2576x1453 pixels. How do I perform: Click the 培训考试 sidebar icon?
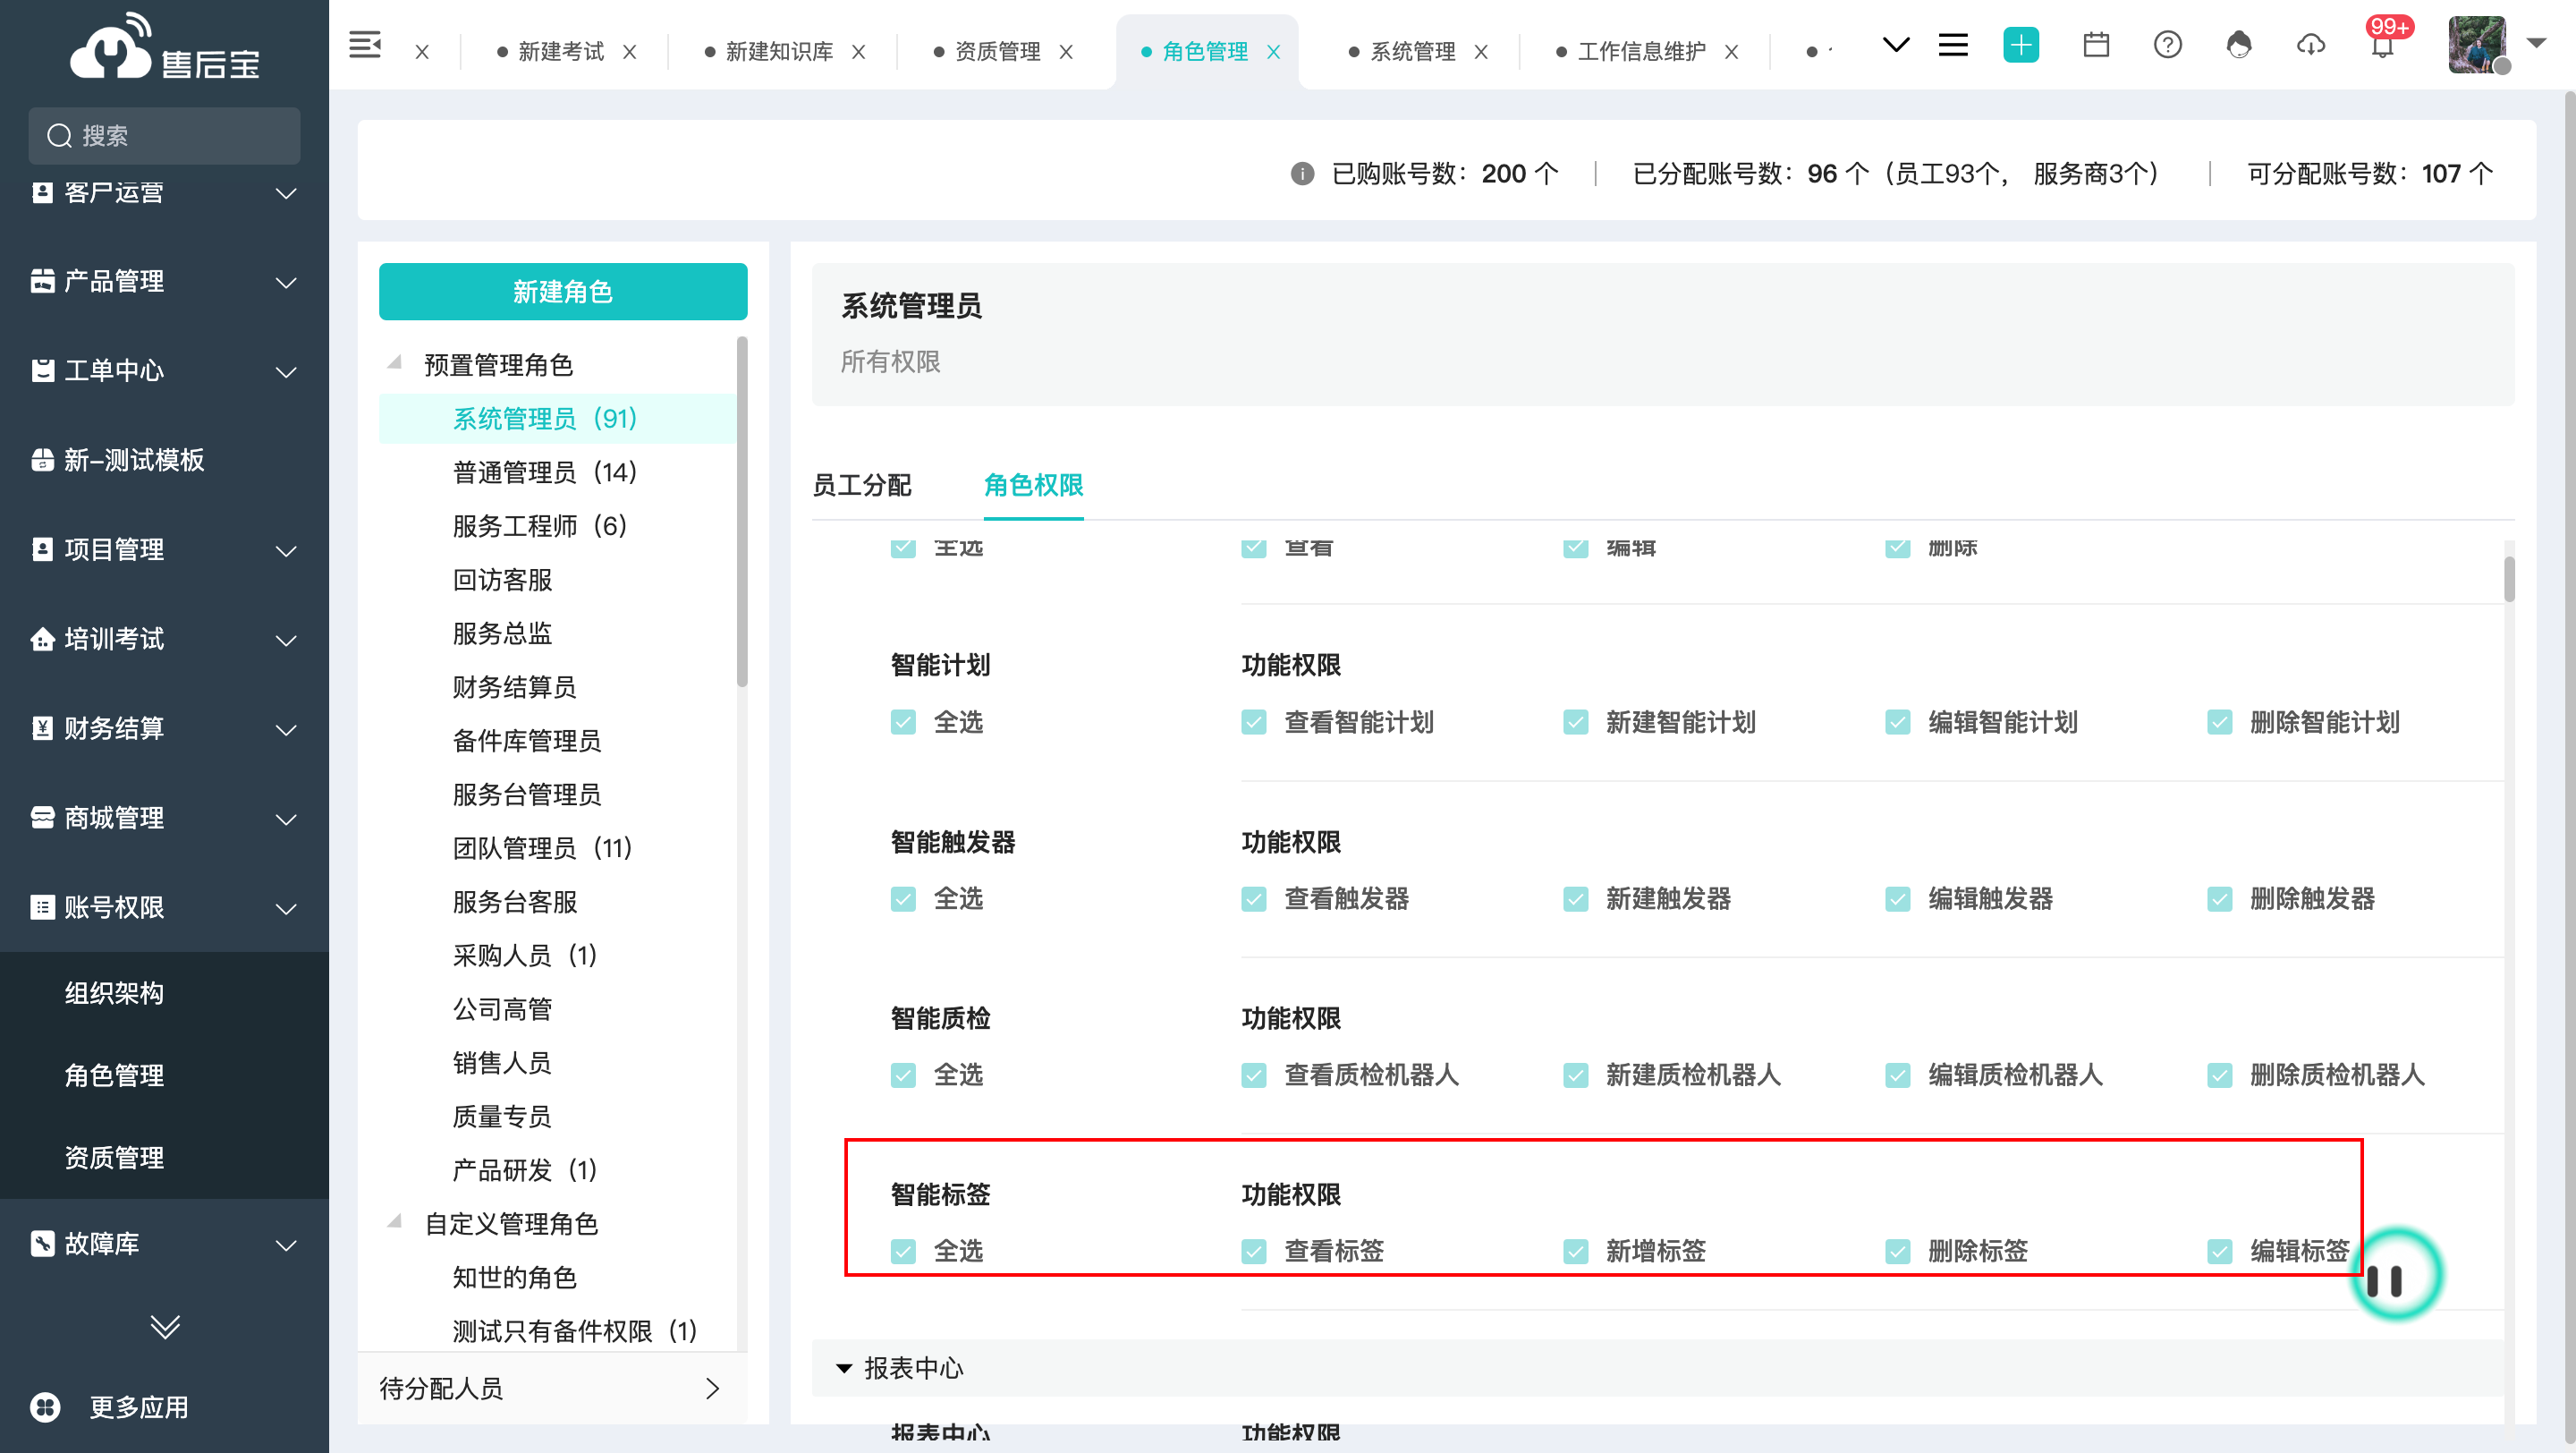point(42,639)
